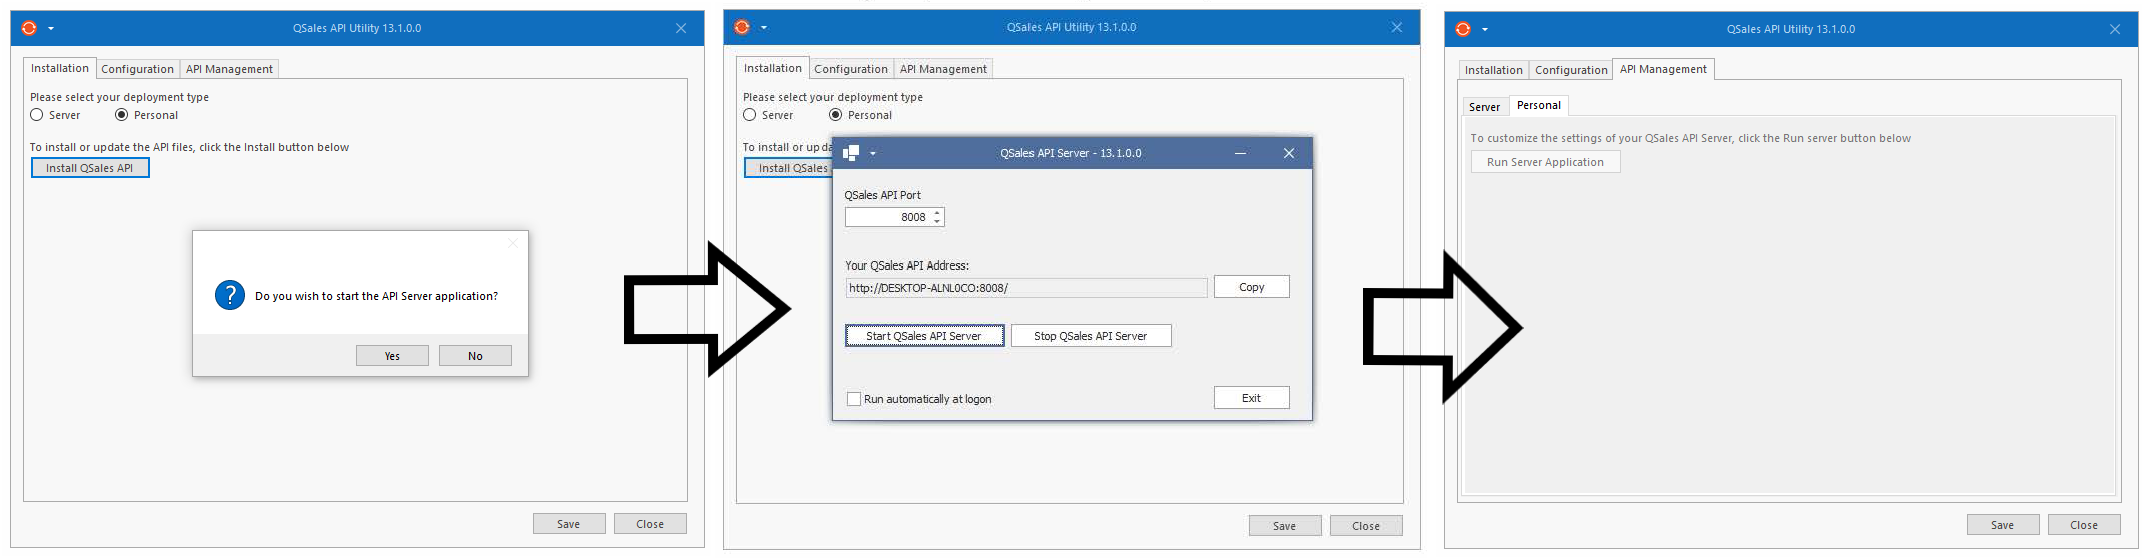Click Exit in the API Server dialog
This screenshot has width=2142, height=558.
click(1252, 398)
